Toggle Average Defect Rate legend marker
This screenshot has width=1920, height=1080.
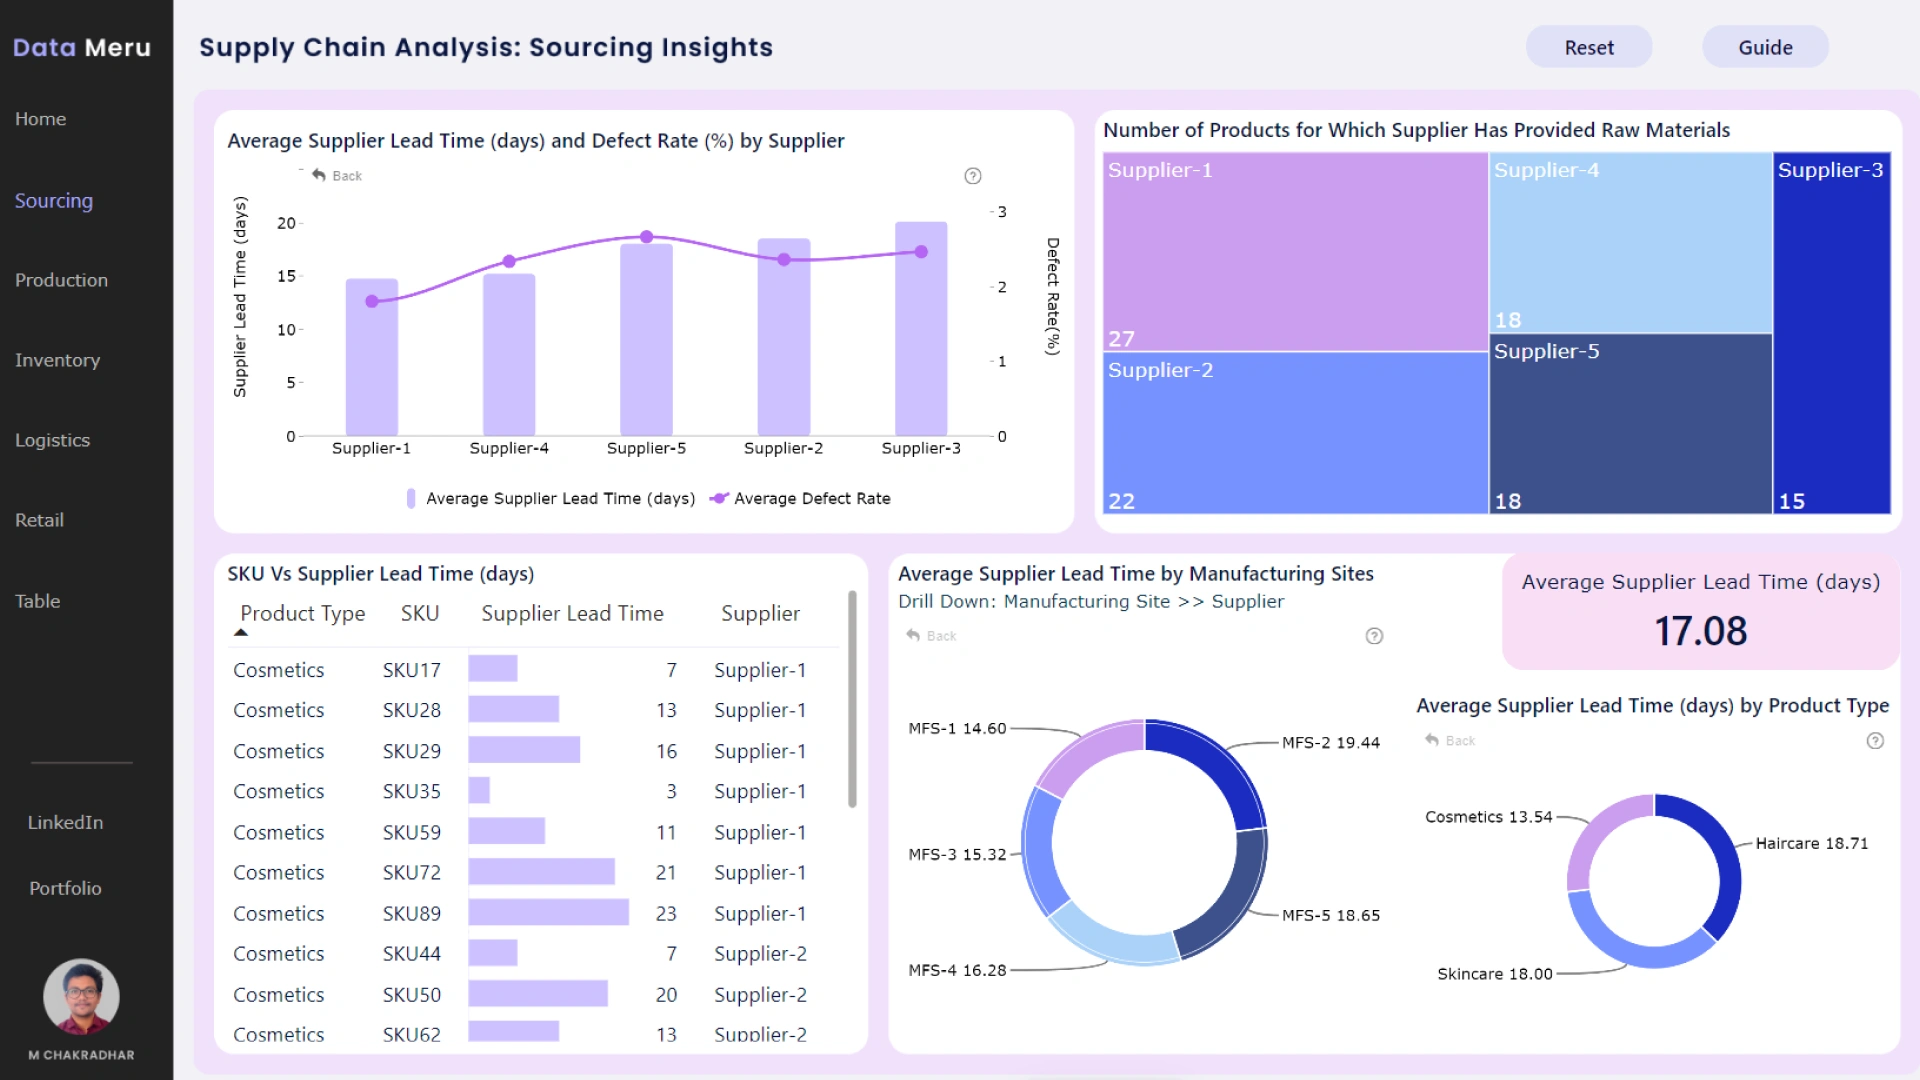tap(718, 498)
